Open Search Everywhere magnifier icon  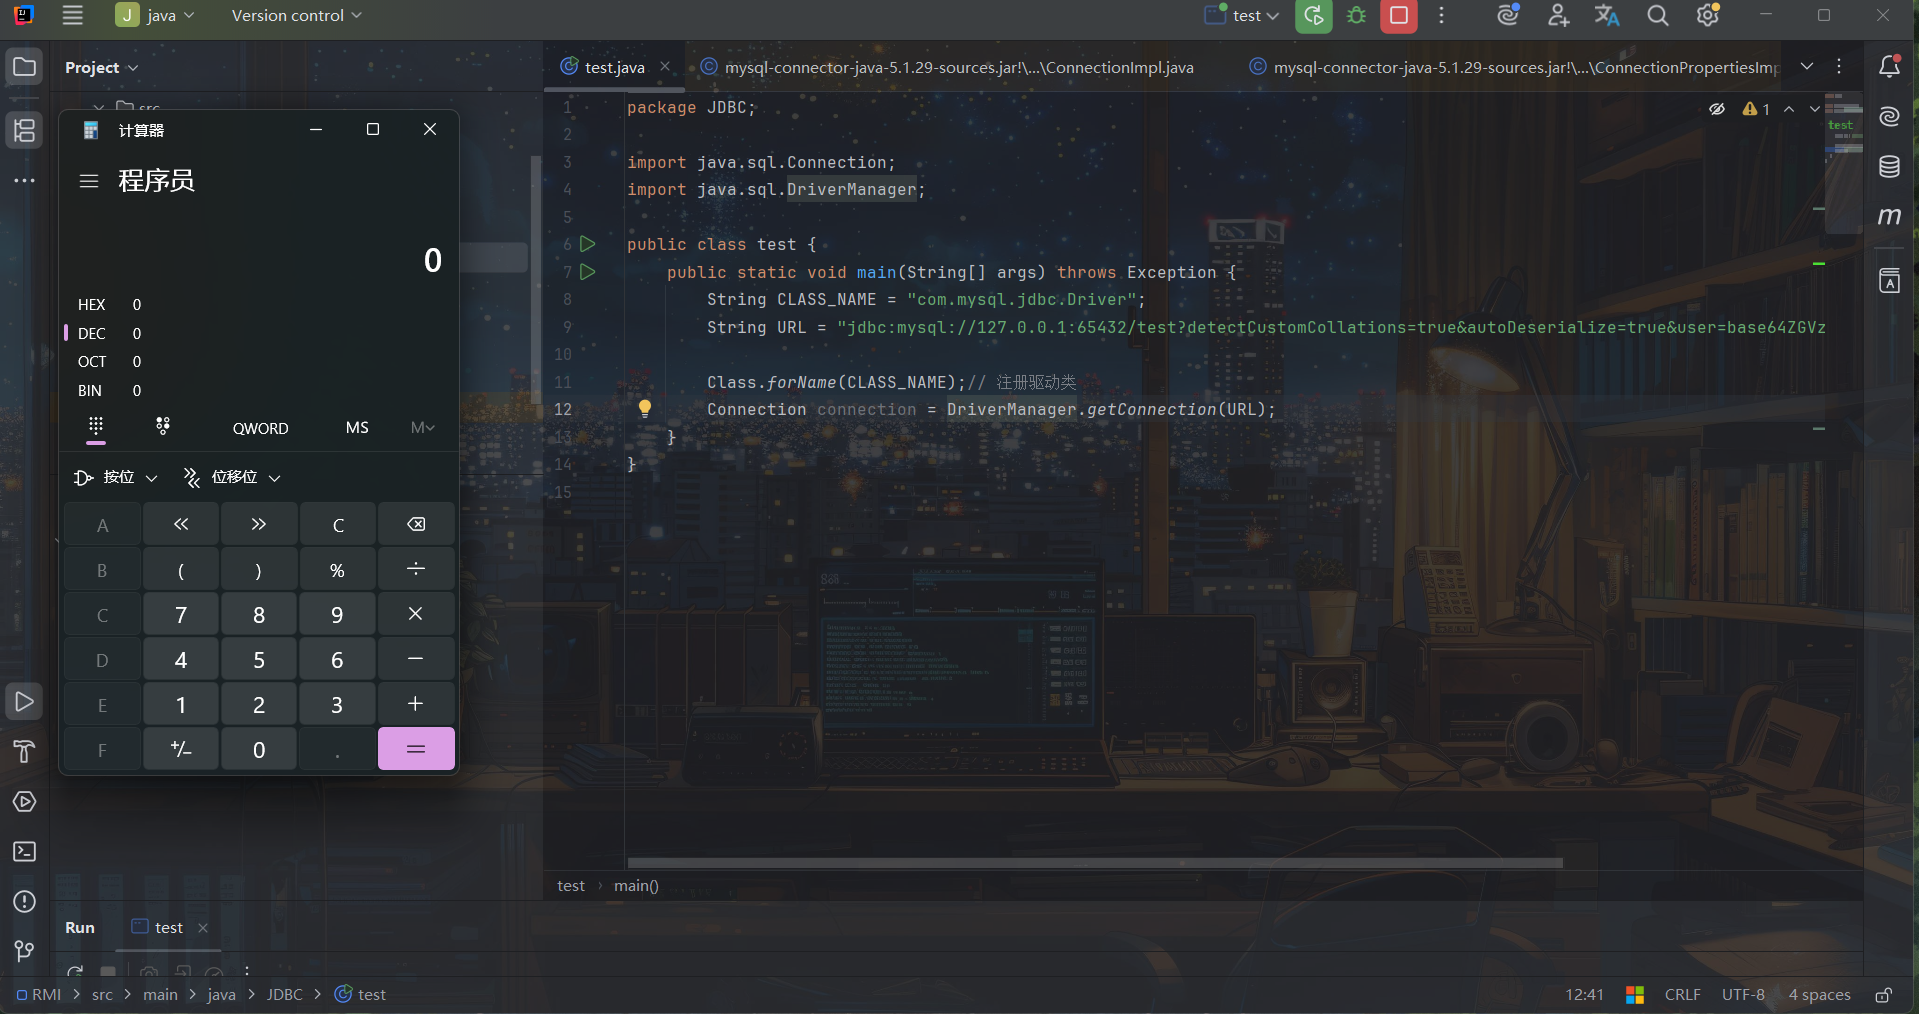[x=1657, y=16]
